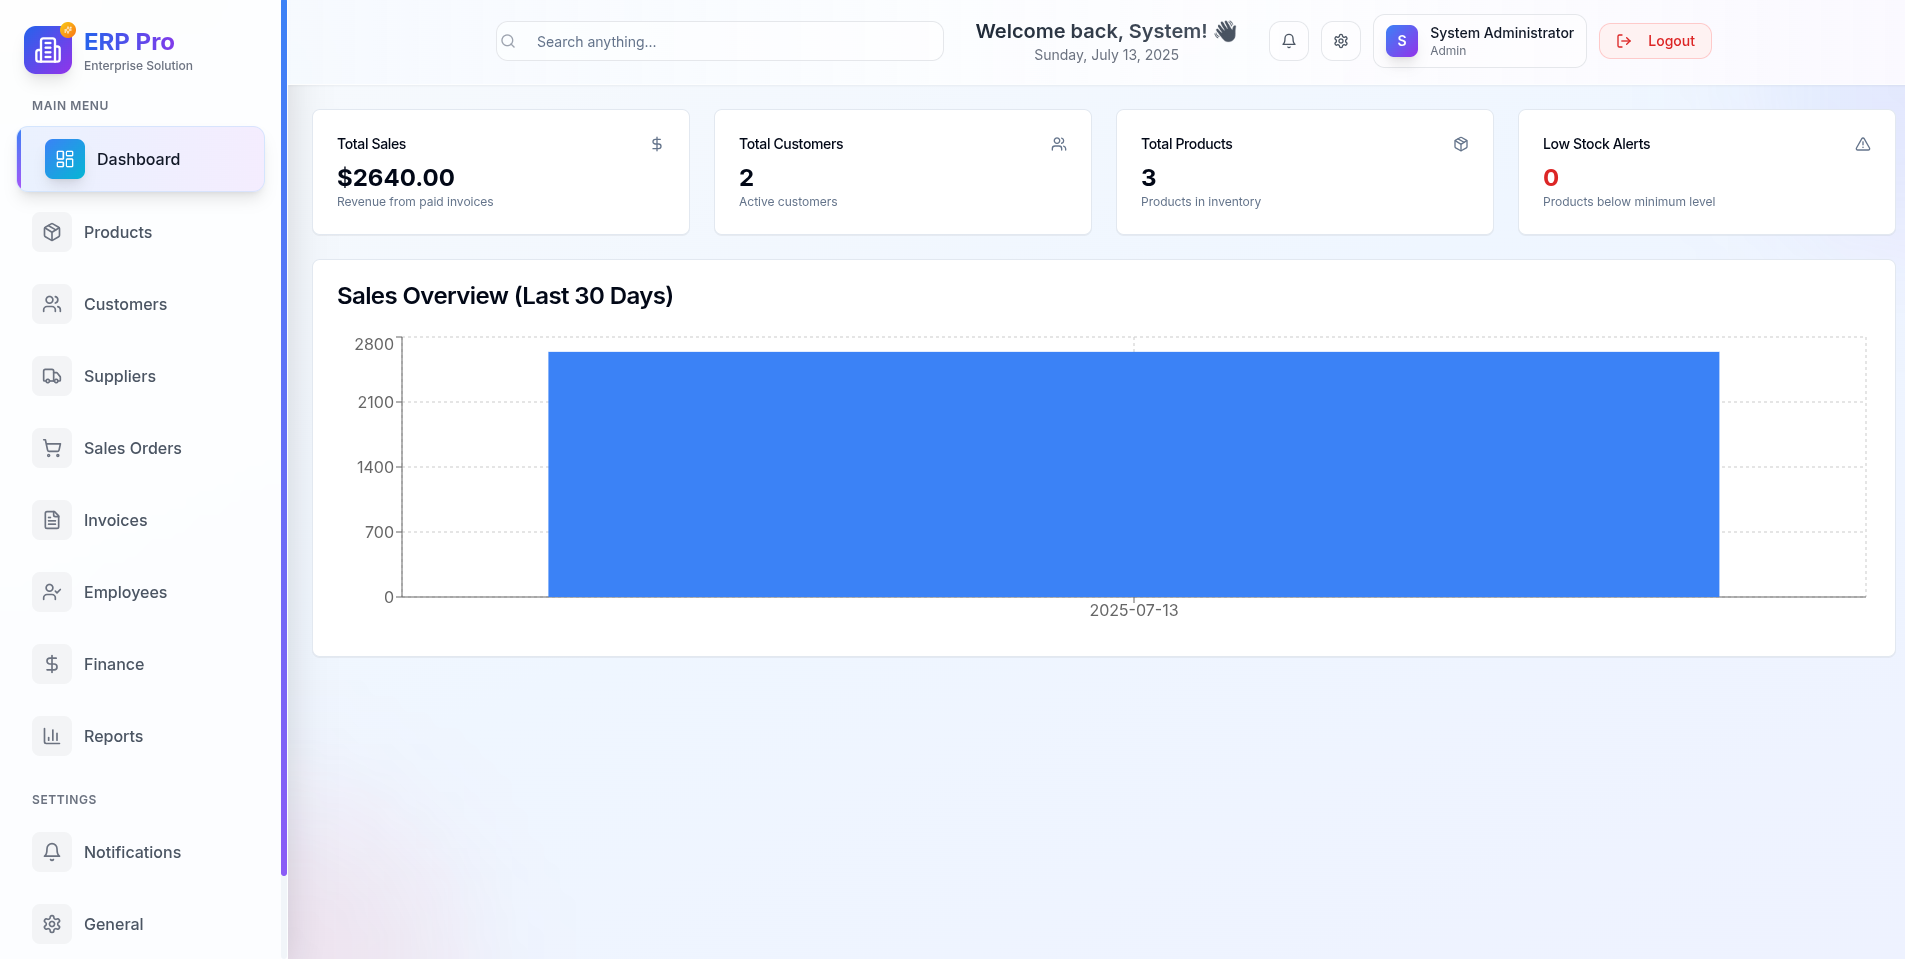This screenshot has height=959, width=1905.
Task: Click the ERP Pro logo icon
Action: [48, 50]
